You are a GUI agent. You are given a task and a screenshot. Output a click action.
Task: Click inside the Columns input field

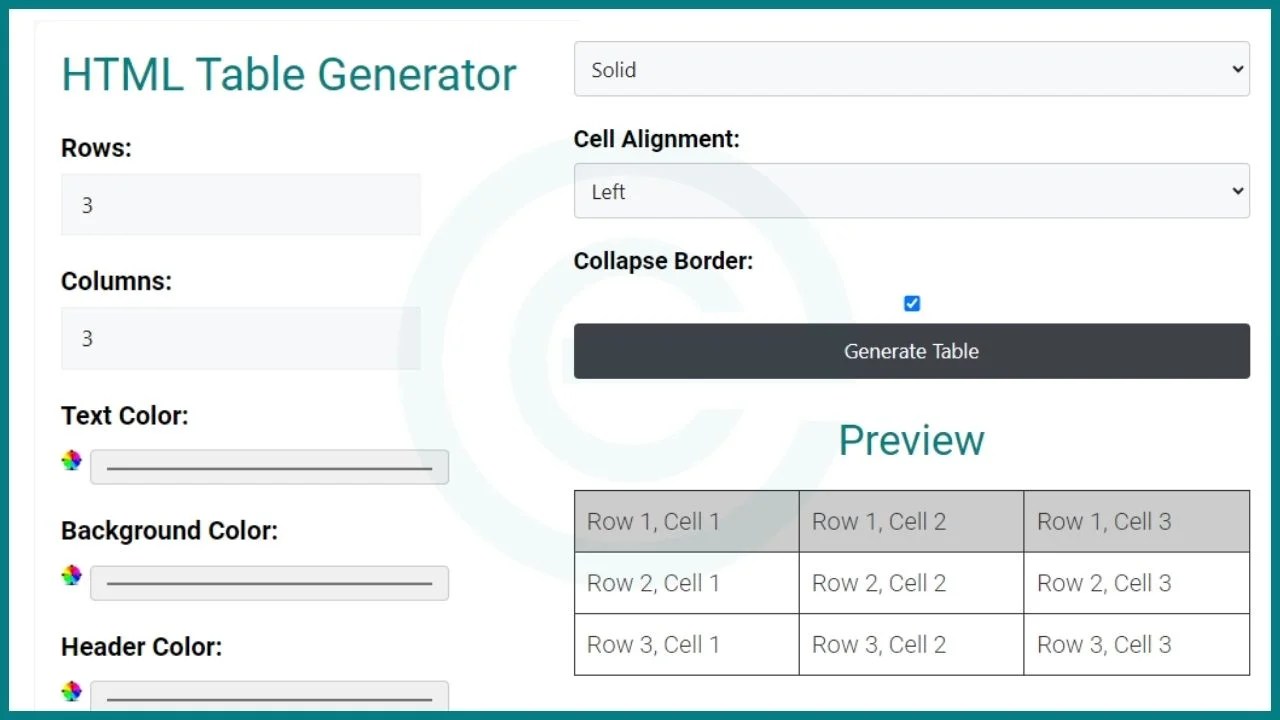click(x=240, y=338)
